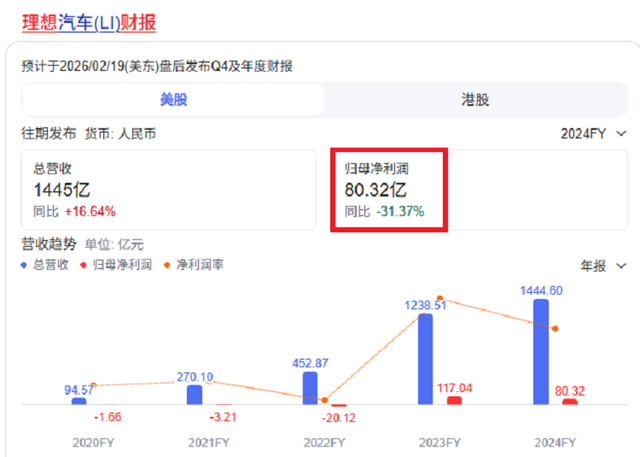Image resolution: width=640 pixels, height=457 pixels.
Task: Click the blue 2021FY revenue bar
Action: (x=194, y=394)
